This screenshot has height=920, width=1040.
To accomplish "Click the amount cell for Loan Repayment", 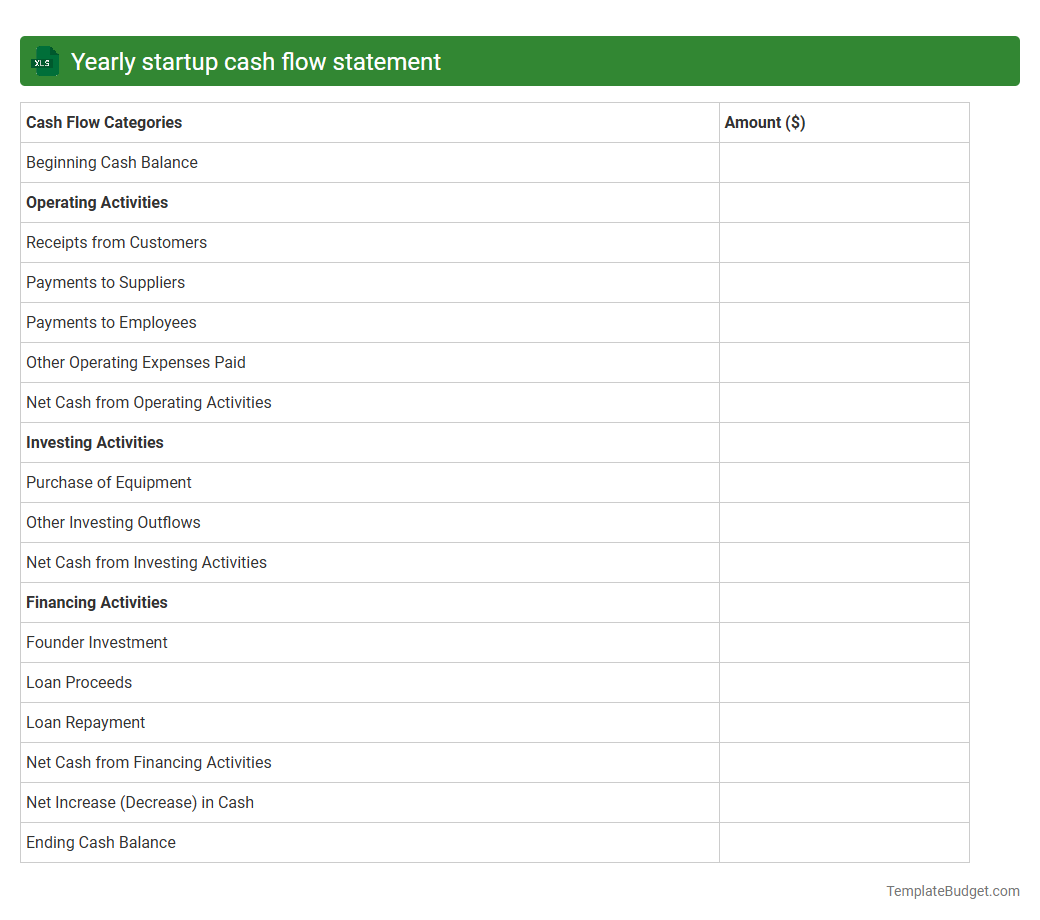I will click(x=843, y=722).
